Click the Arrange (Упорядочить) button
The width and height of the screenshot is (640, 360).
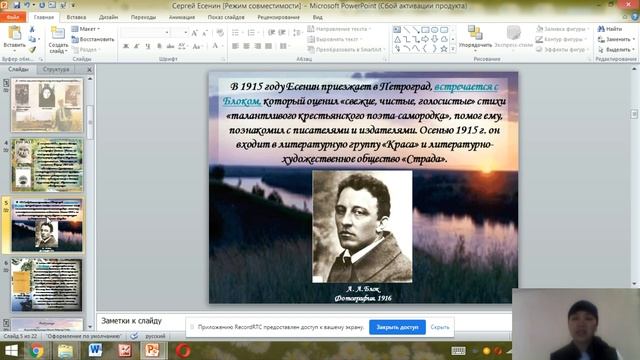(475, 38)
